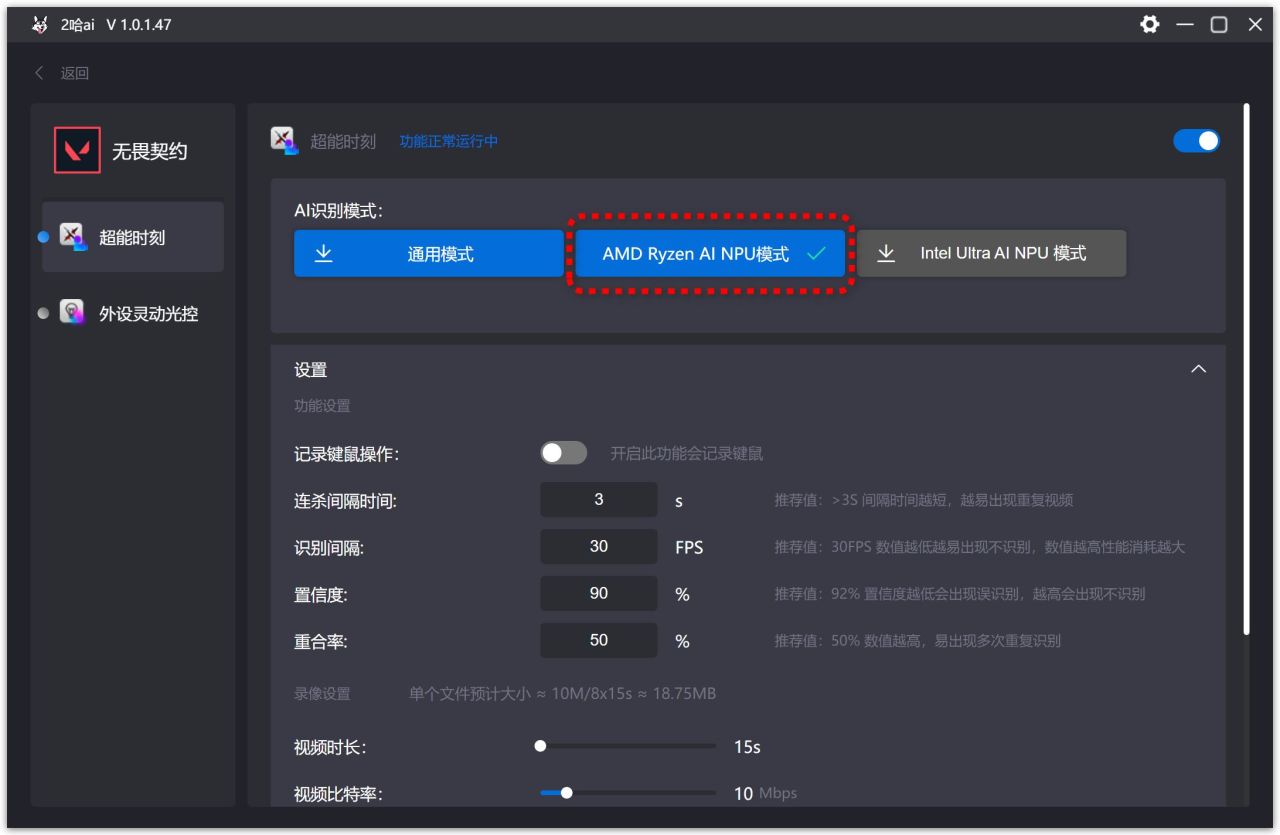
Task: Collapse the 设置 section with the chevron
Action: coord(1198,369)
